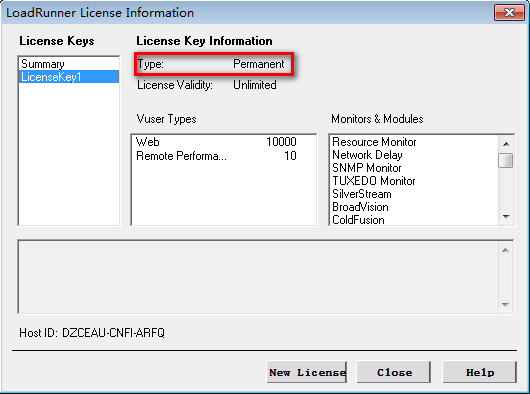Click Monitors list scroll down arrow

point(506,217)
